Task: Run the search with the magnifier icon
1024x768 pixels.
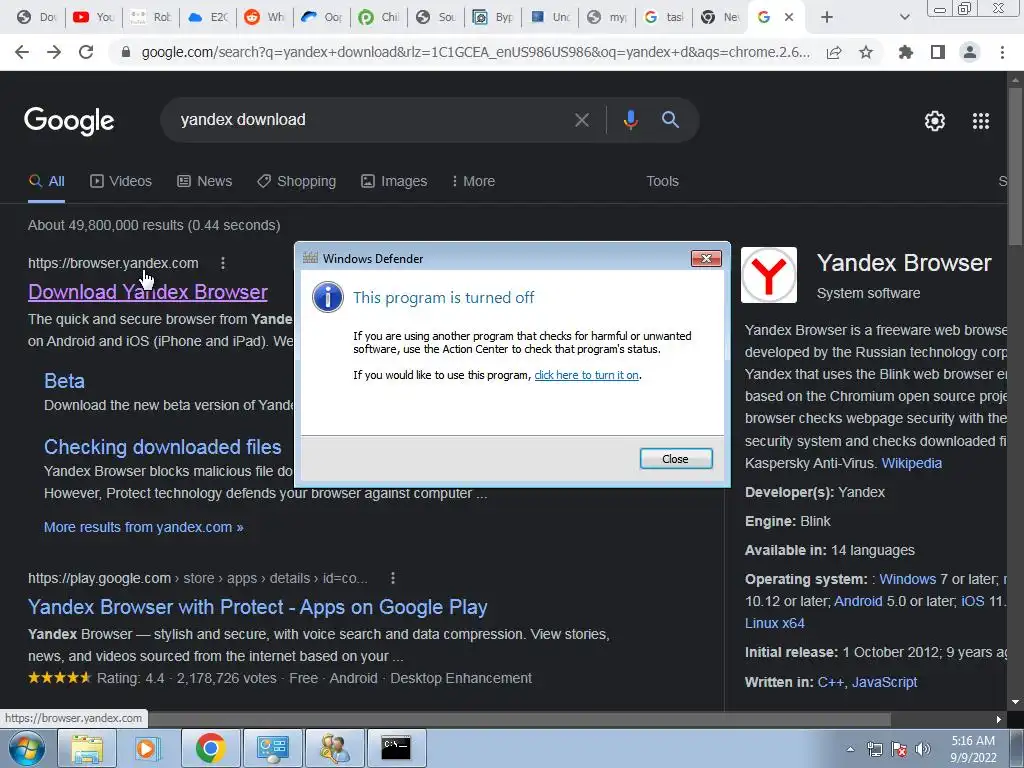Action: 671,120
